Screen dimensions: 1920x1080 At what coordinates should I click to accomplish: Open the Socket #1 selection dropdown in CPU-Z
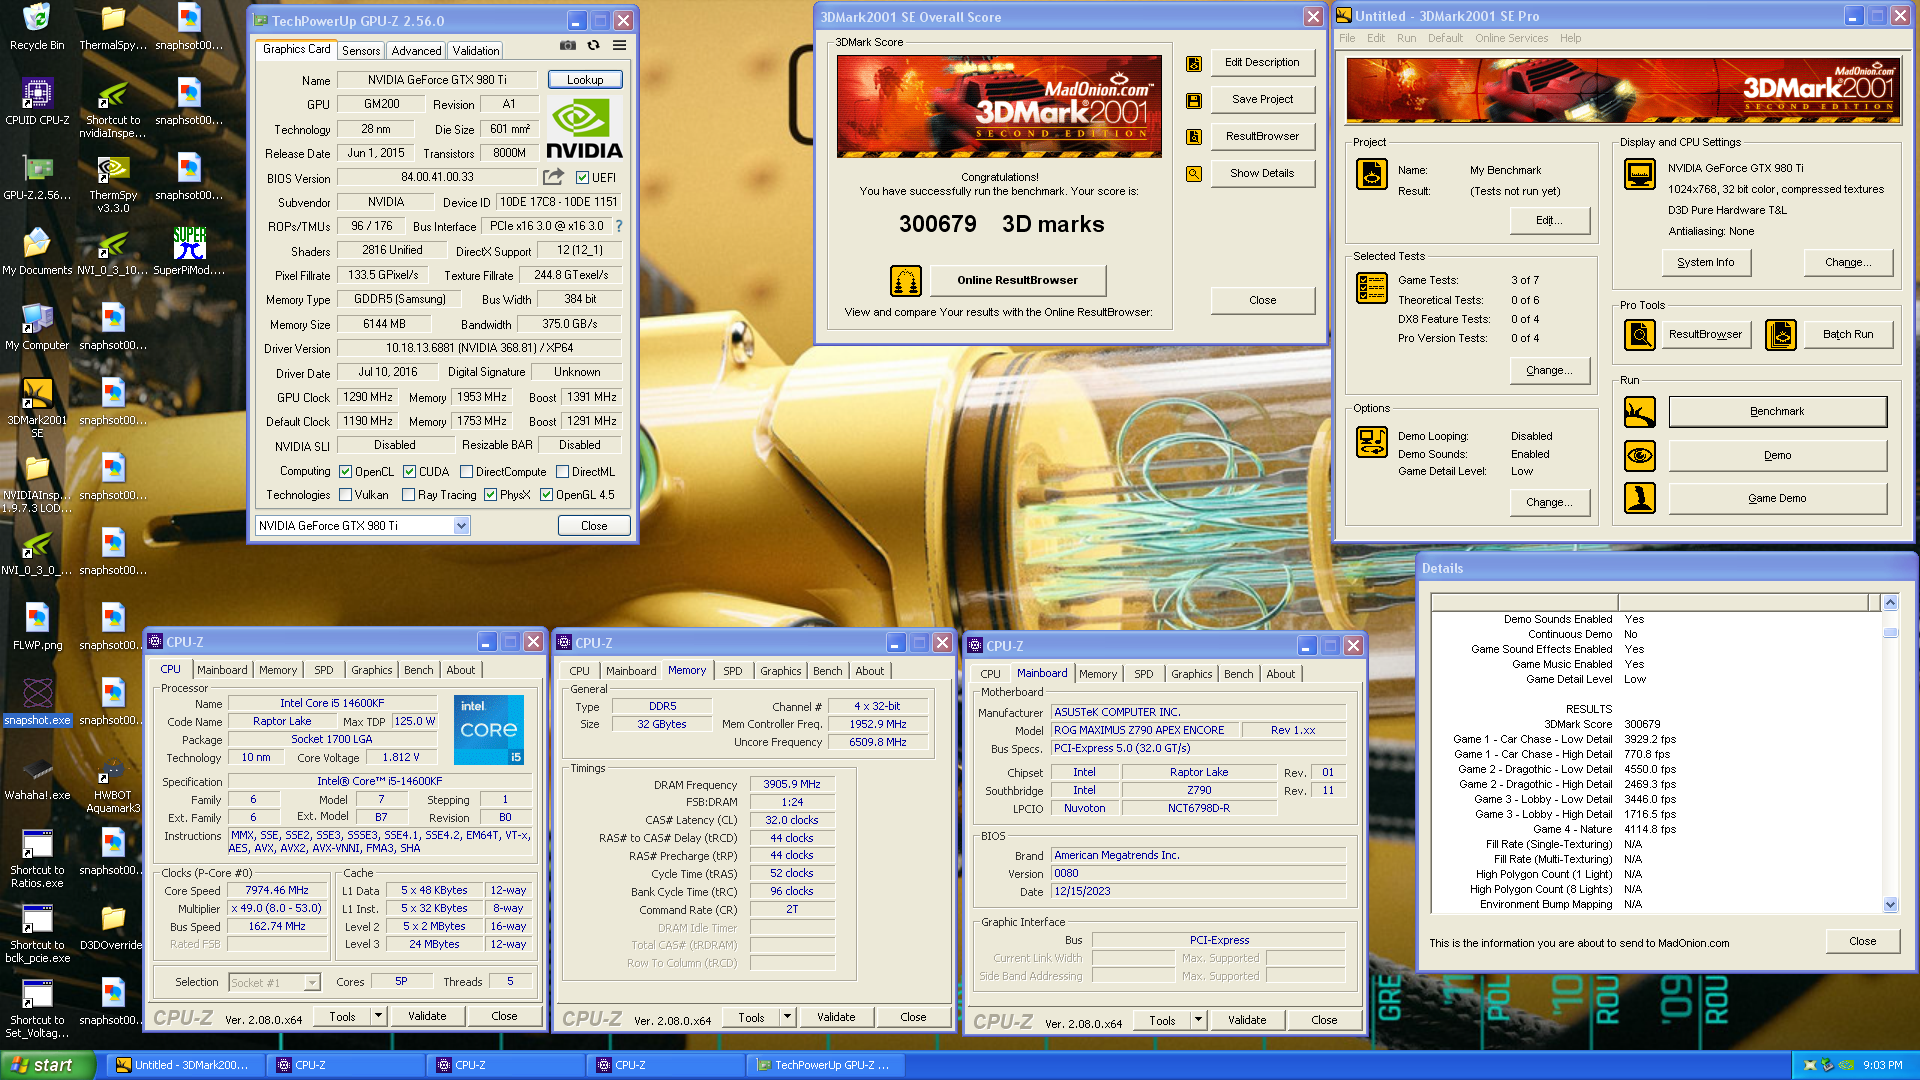311,983
